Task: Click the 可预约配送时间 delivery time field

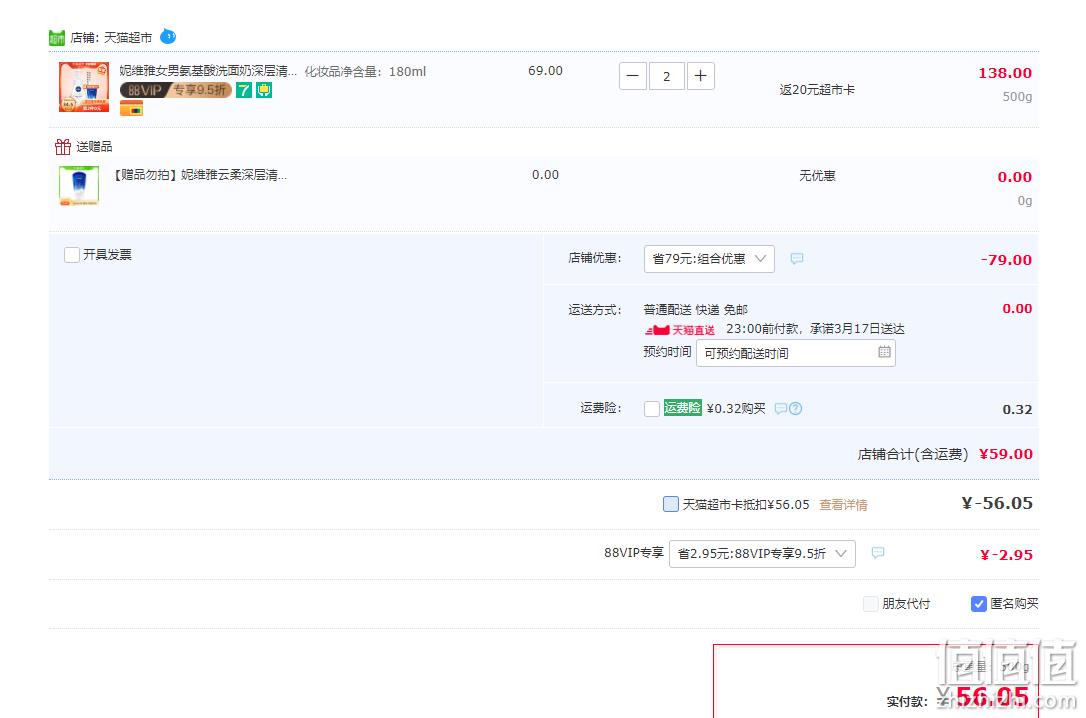Action: 796,353
